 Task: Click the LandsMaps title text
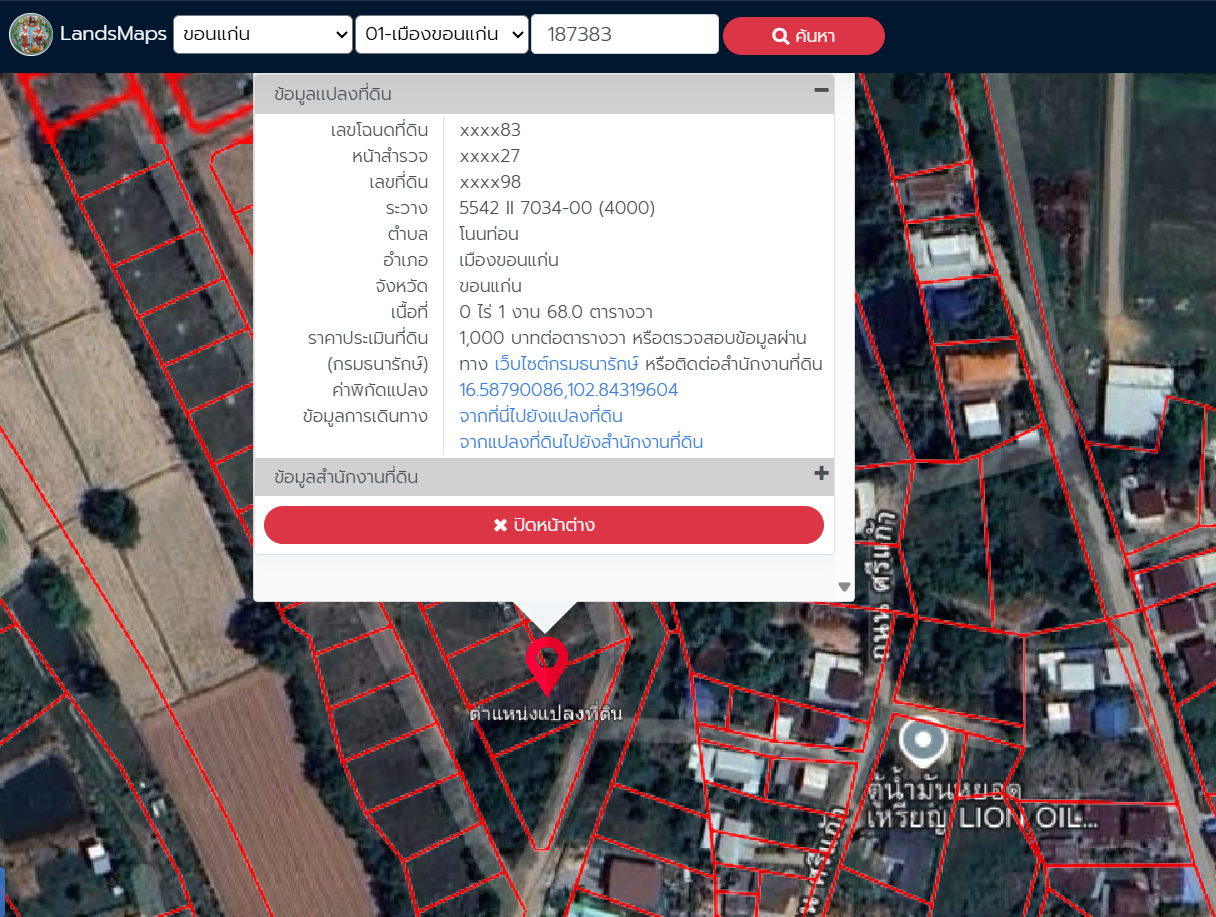point(113,35)
